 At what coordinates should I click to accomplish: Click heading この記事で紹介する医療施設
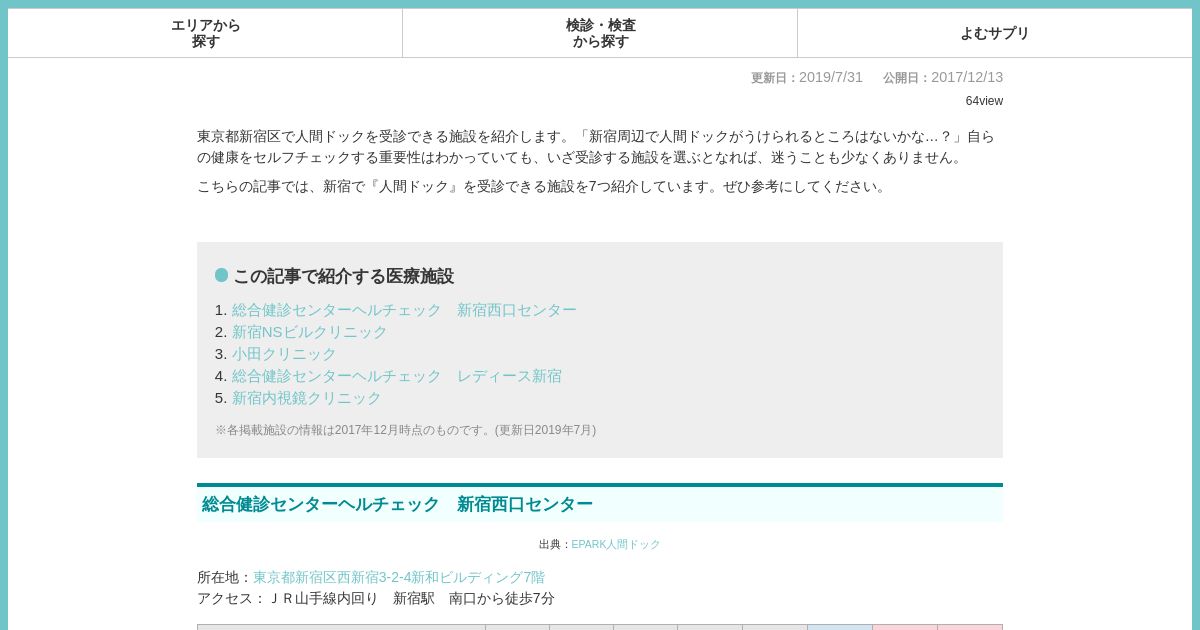pyautogui.click(x=343, y=276)
